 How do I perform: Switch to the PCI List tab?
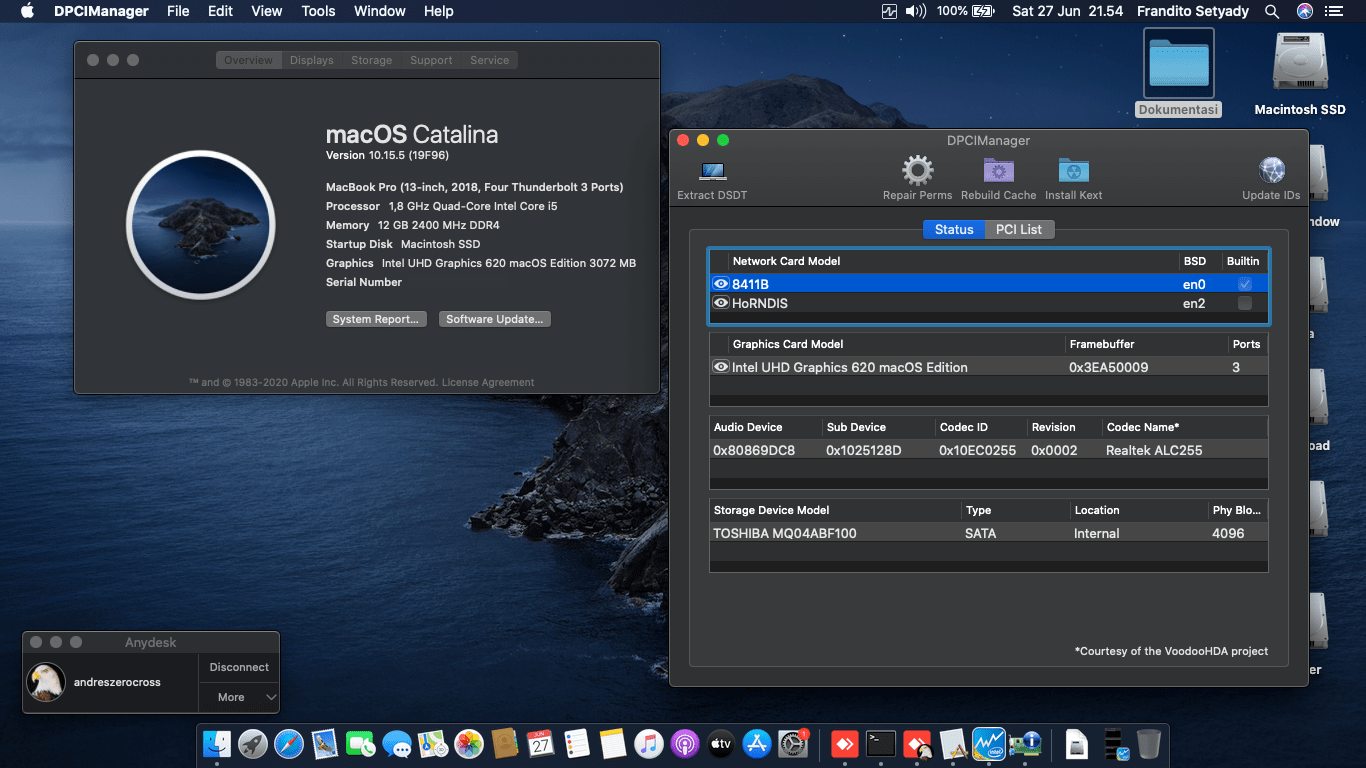[1018, 229]
